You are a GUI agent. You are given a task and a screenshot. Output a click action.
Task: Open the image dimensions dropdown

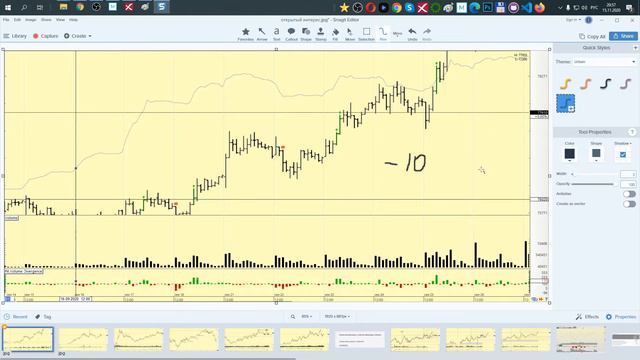tap(337, 316)
